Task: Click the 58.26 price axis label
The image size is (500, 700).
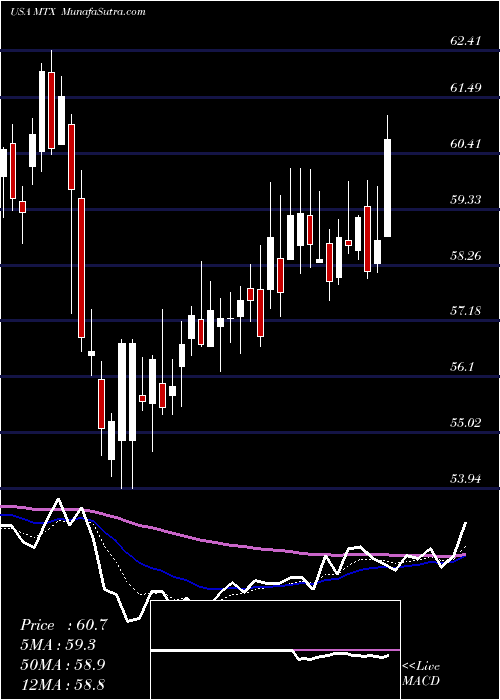Action: (466, 256)
